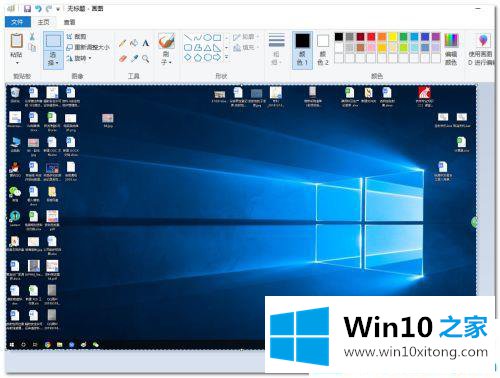This screenshot has width=500, height=378.
Task: Pick the Diamond shape
Action: 188,57
